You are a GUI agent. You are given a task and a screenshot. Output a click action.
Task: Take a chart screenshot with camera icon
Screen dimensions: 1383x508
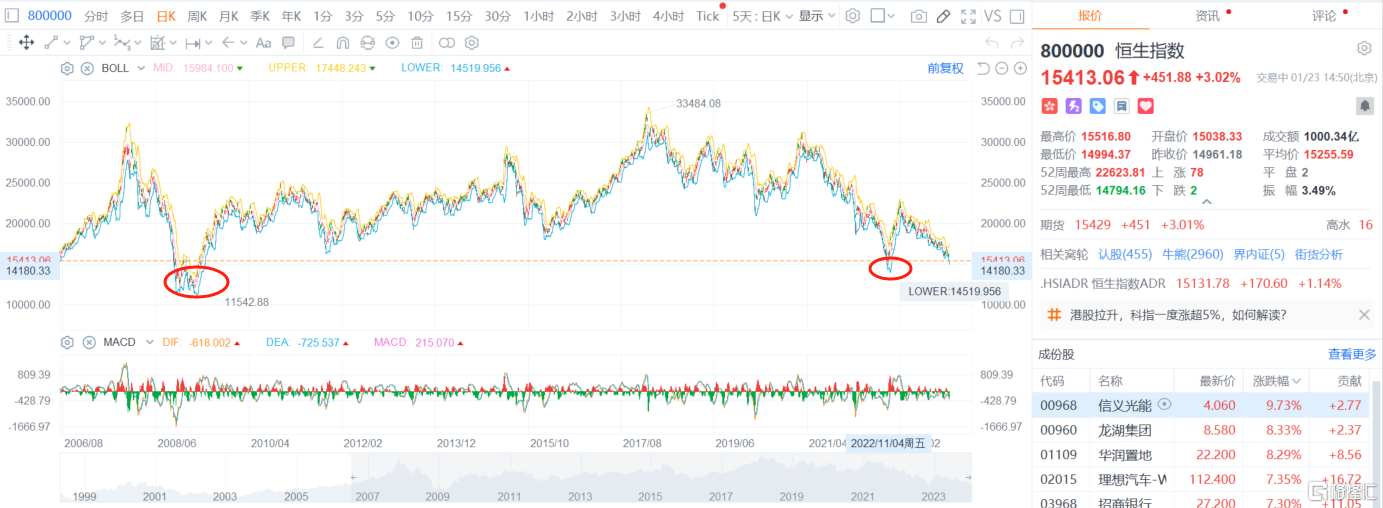click(x=918, y=16)
